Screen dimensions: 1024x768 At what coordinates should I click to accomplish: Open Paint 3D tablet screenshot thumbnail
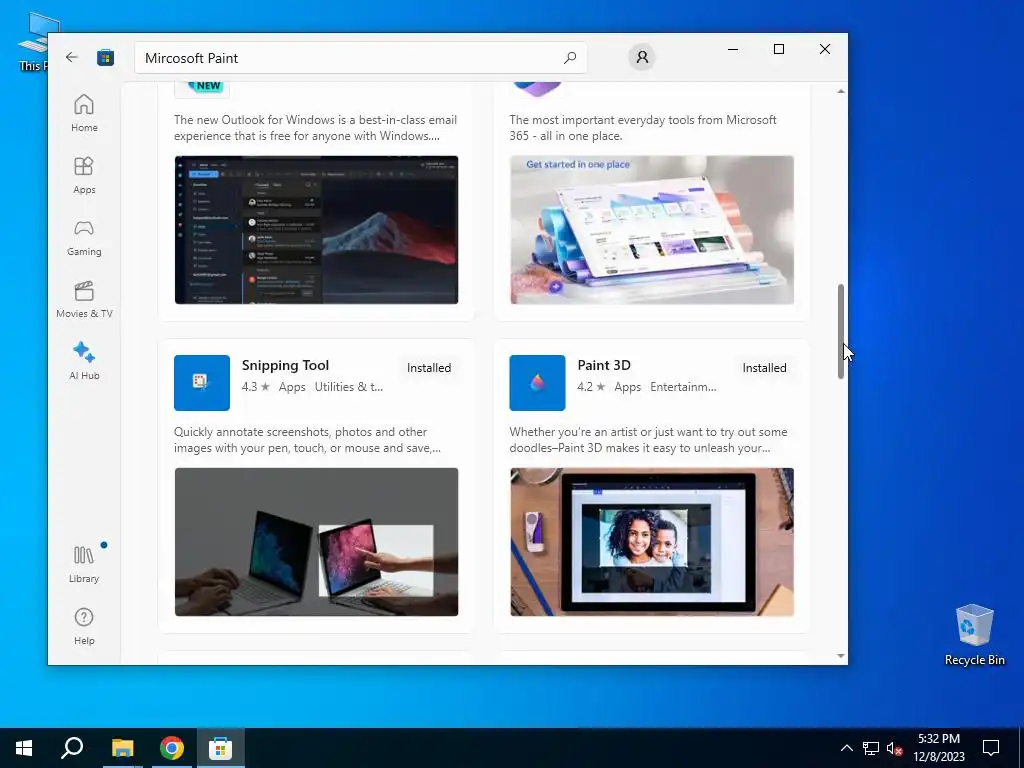tap(652, 542)
